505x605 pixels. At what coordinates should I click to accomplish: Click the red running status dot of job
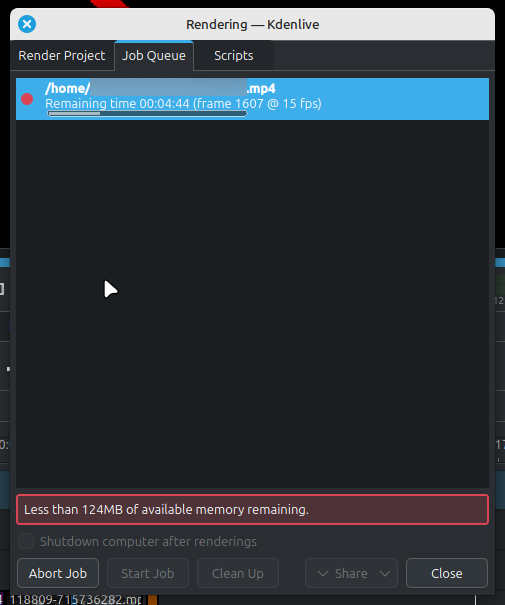click(27, 99)
